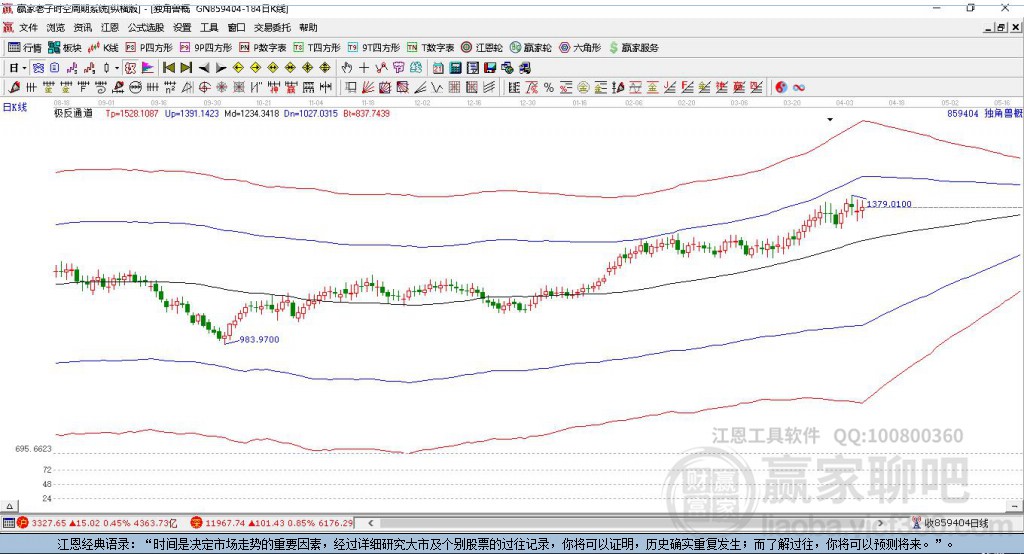Click the black right arrow icon
The height and width of the screenshot is (554, 1024).
point(221,68)
